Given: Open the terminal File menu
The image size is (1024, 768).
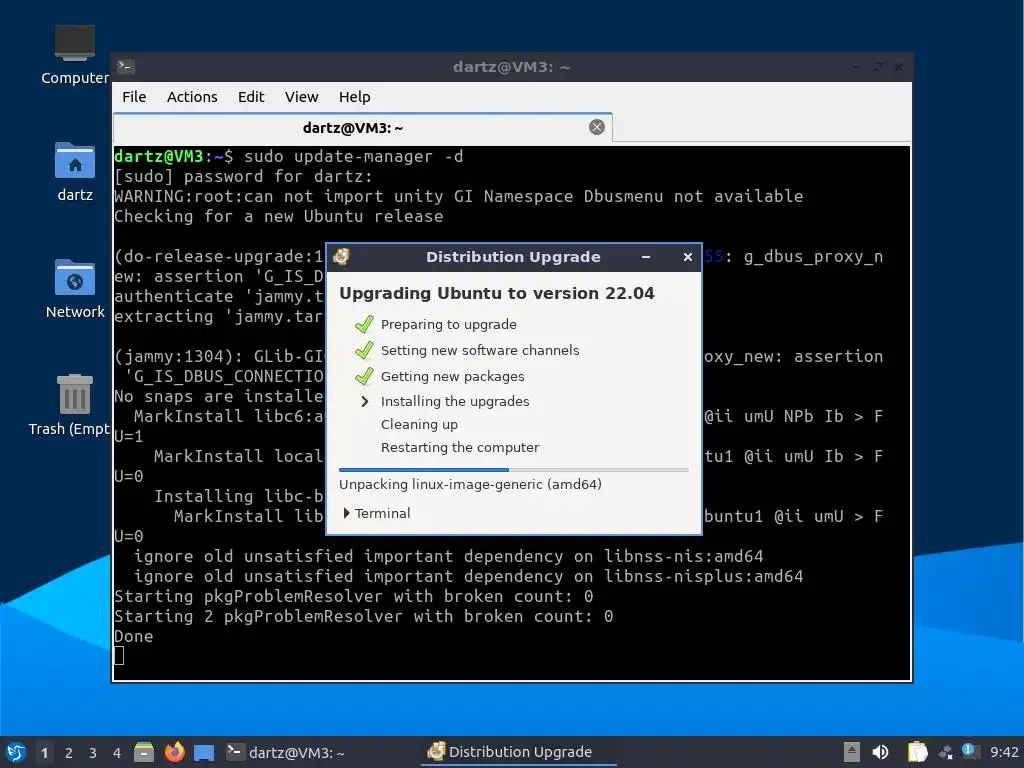Looking at the screenshot, I should point(134,97).
